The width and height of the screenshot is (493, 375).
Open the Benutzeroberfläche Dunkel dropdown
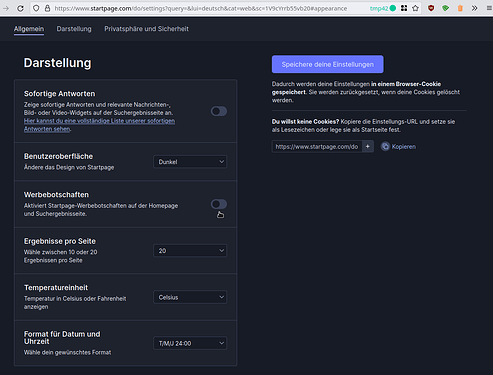(x=190, y=162)
